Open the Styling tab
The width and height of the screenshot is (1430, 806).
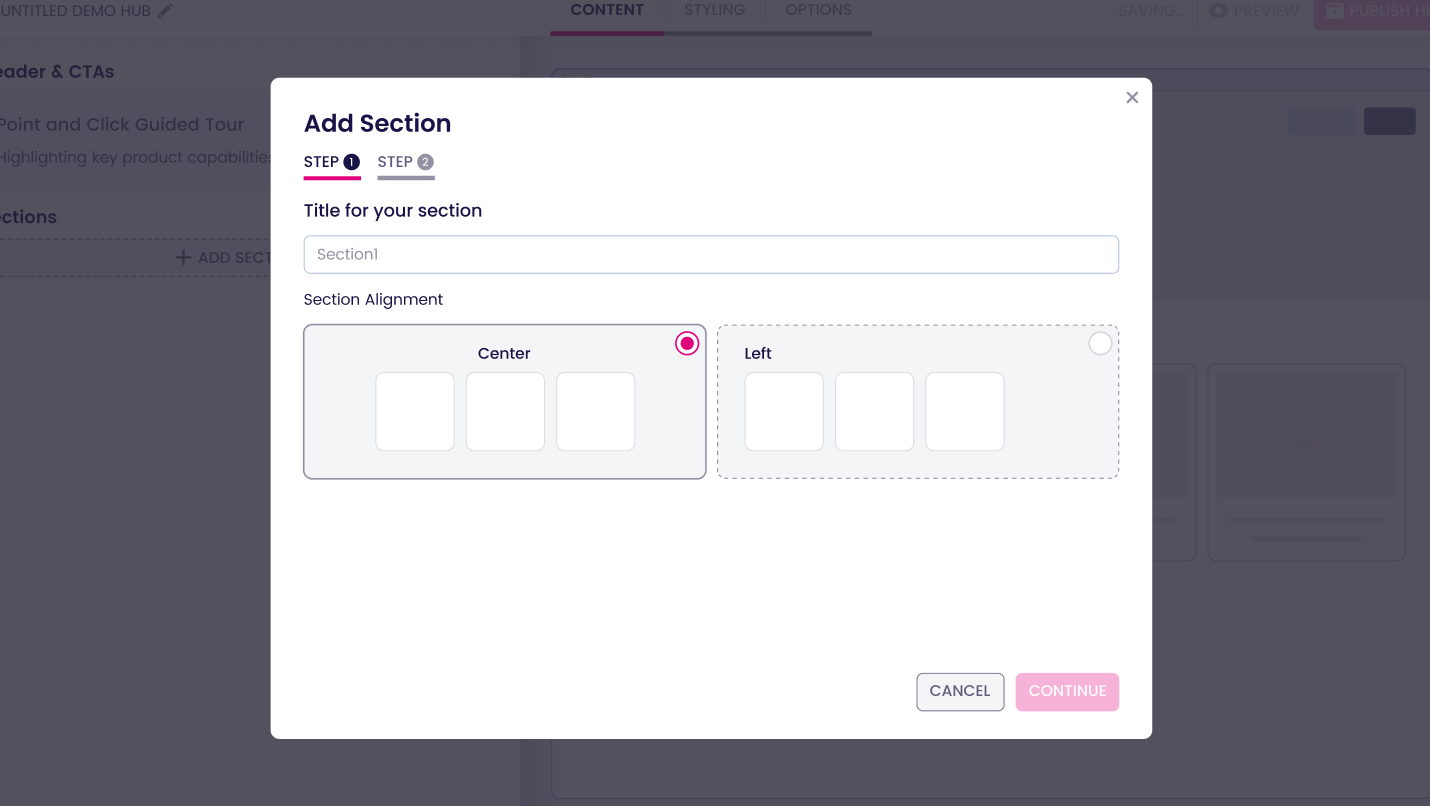[714, 11]
